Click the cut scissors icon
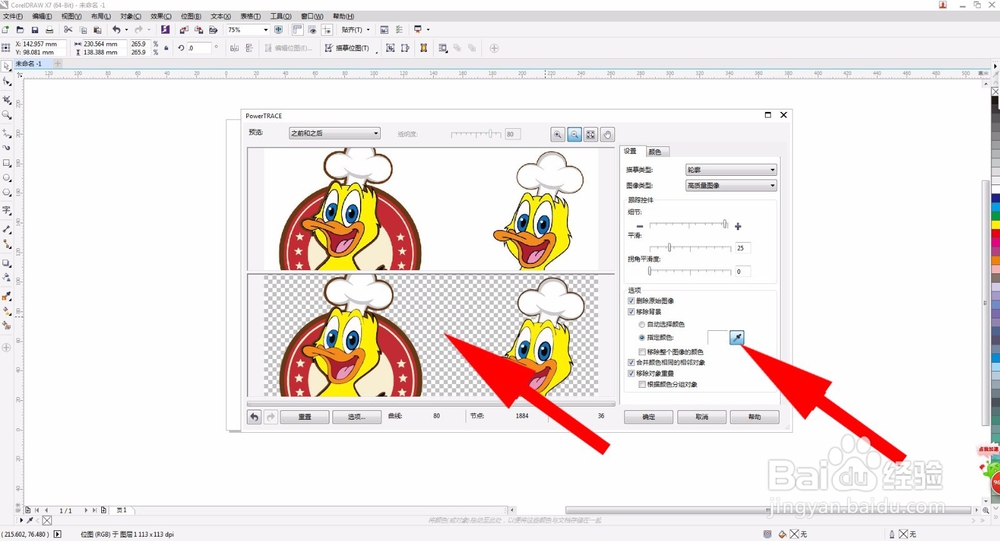 (x=68, y=29)
